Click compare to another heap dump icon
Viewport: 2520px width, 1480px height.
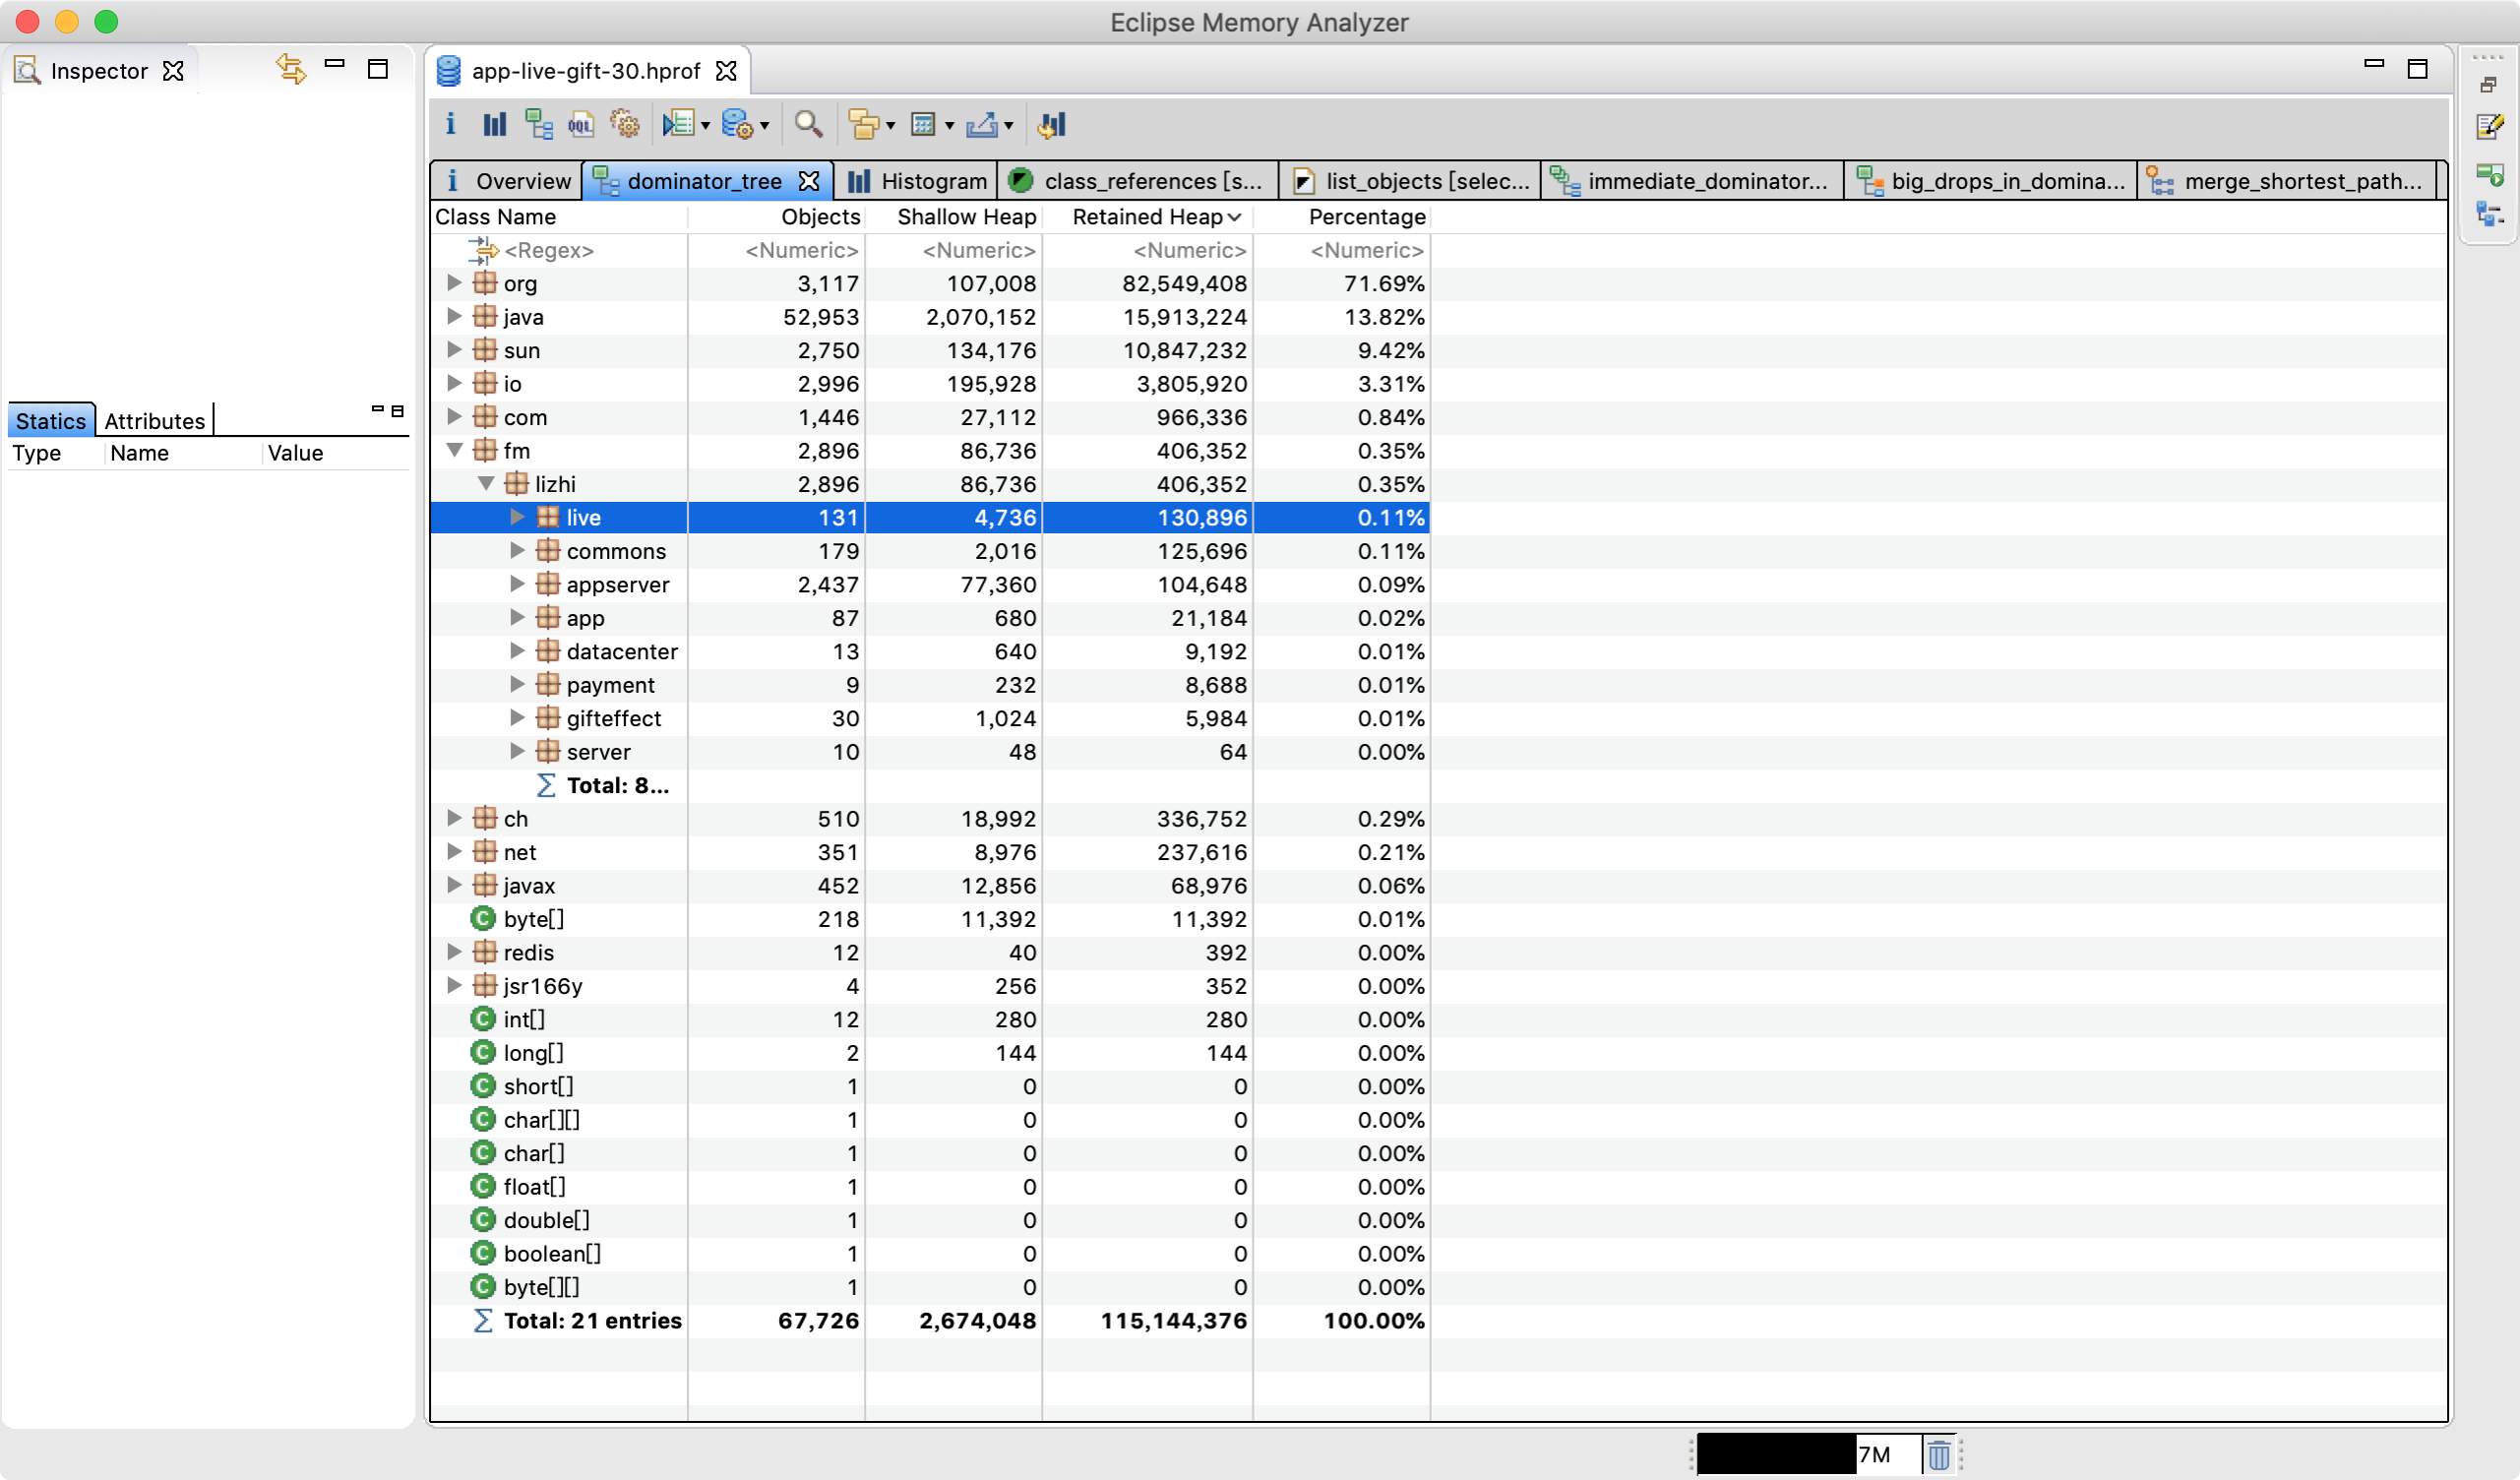pyautogui.click(x=1052, y=125)
